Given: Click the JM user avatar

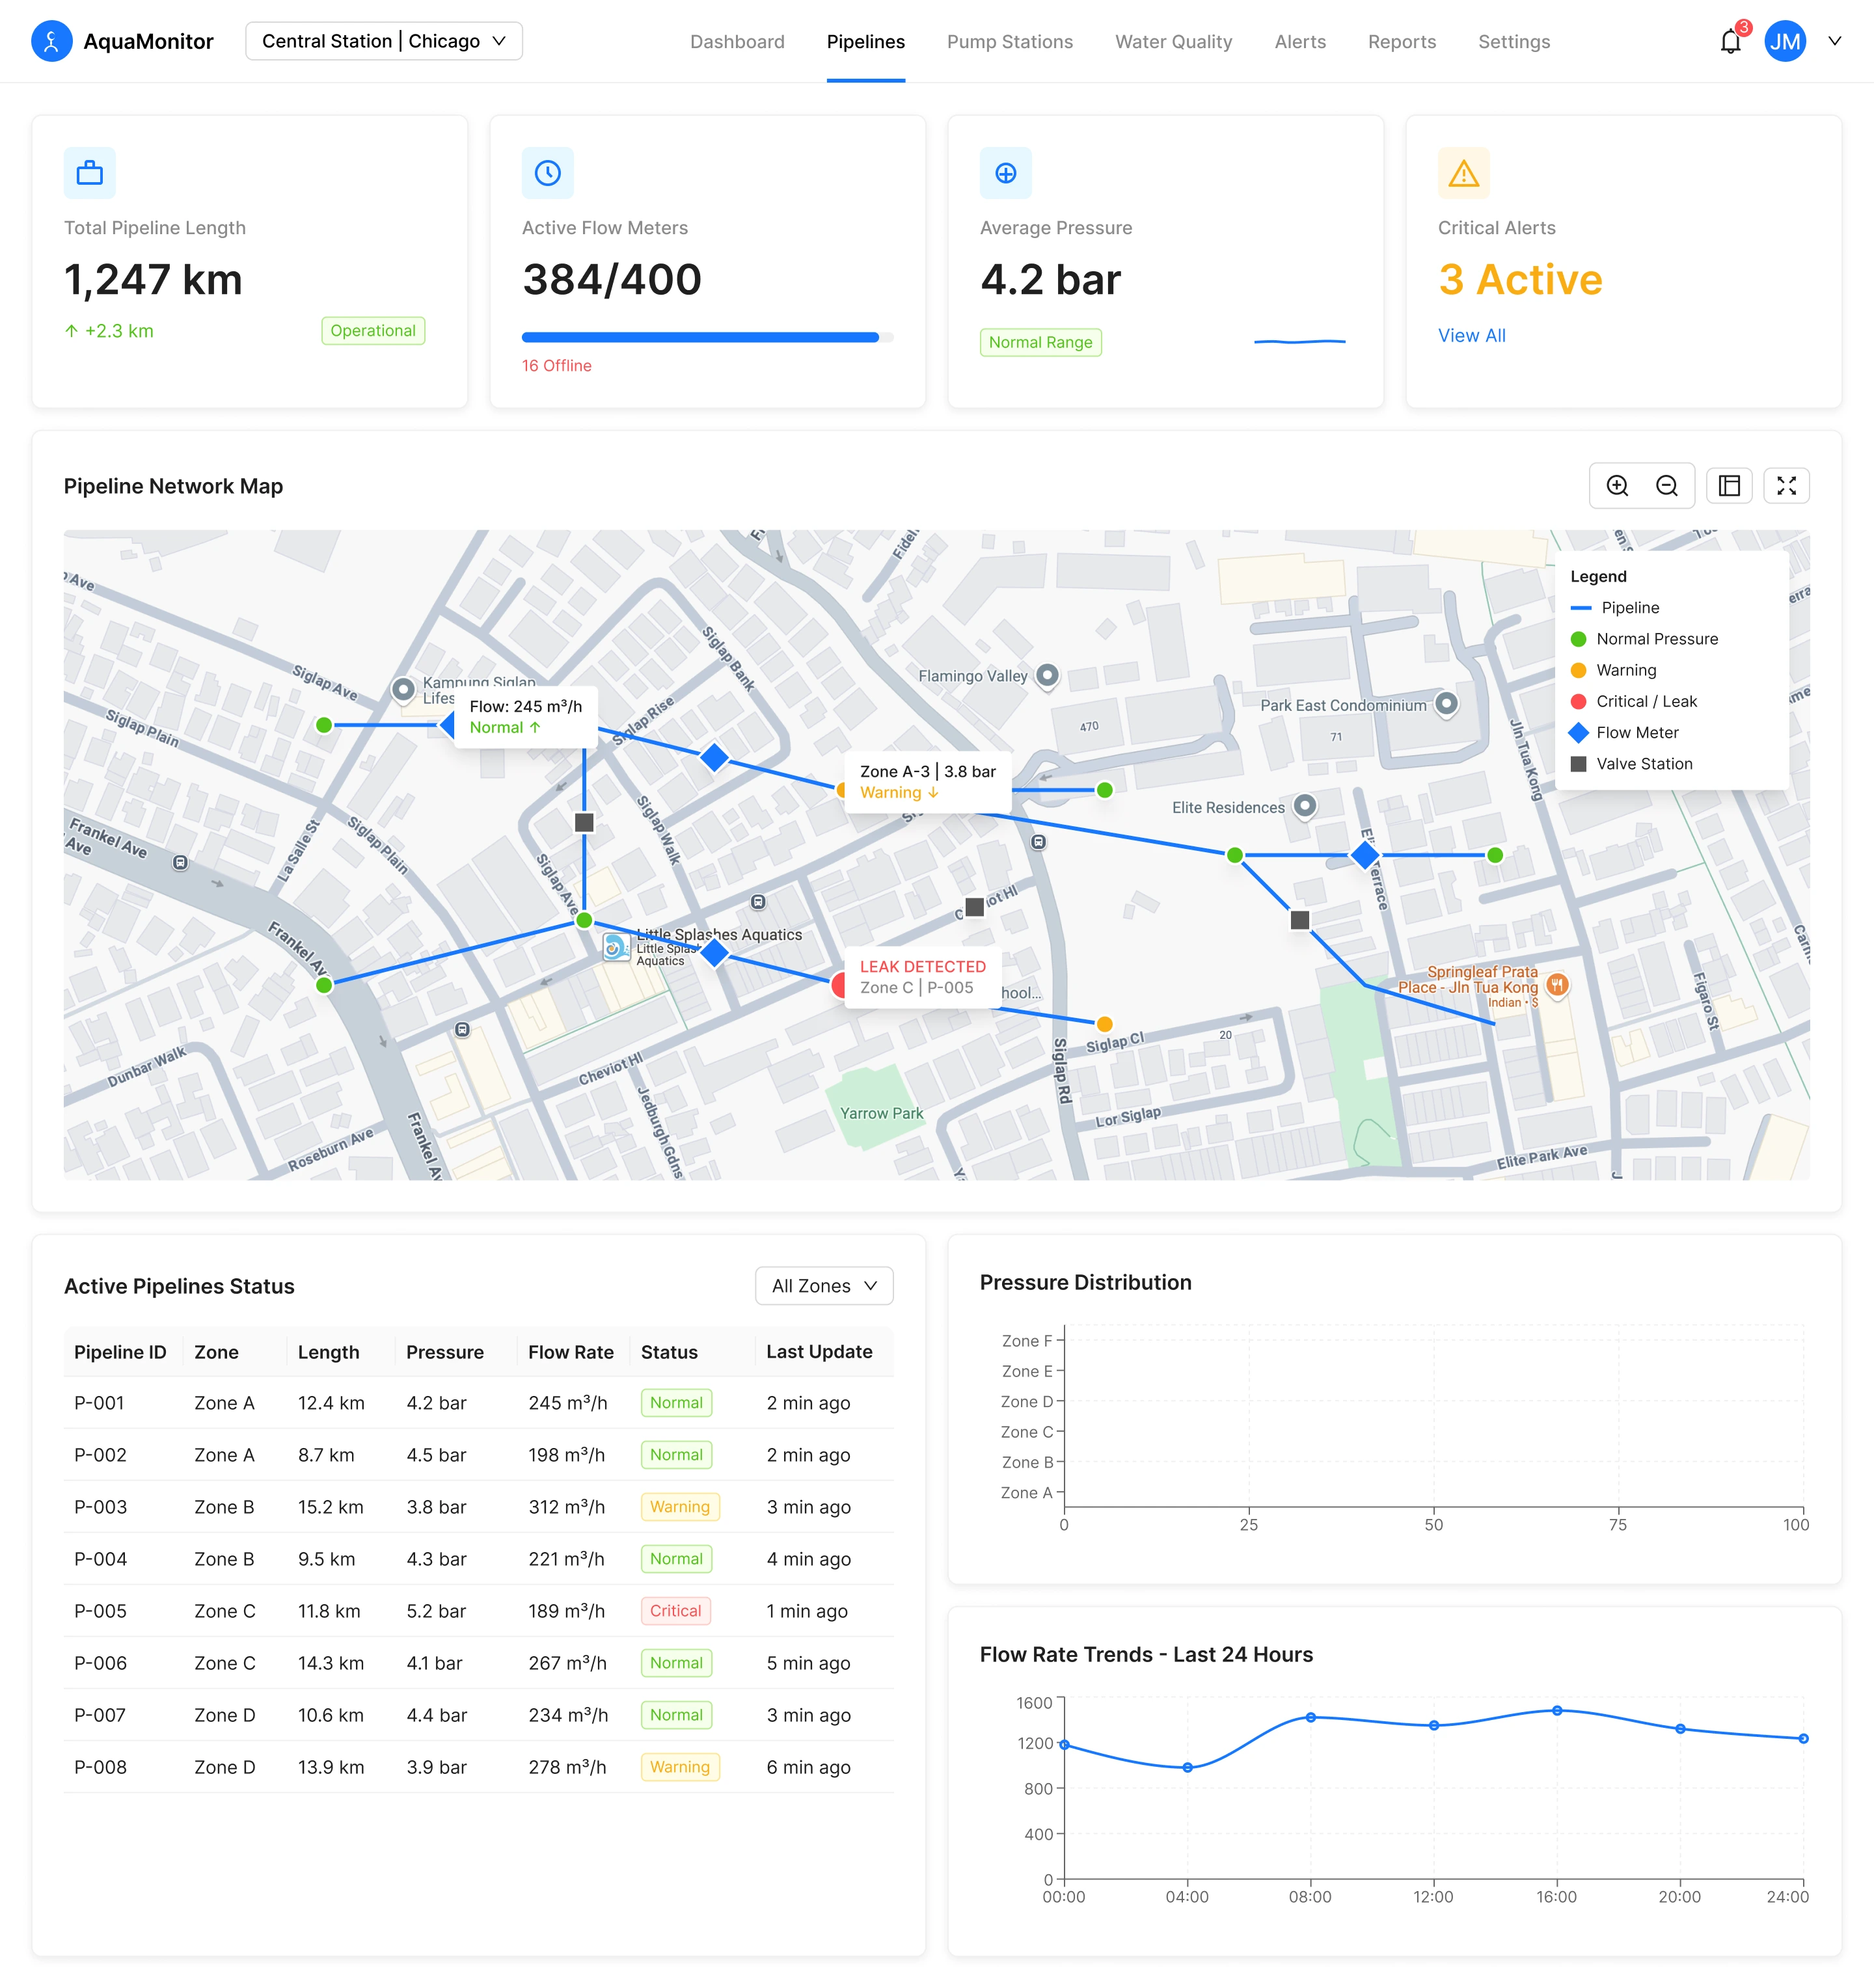Looking at the screenshot, I should [x=1785, y=42].
